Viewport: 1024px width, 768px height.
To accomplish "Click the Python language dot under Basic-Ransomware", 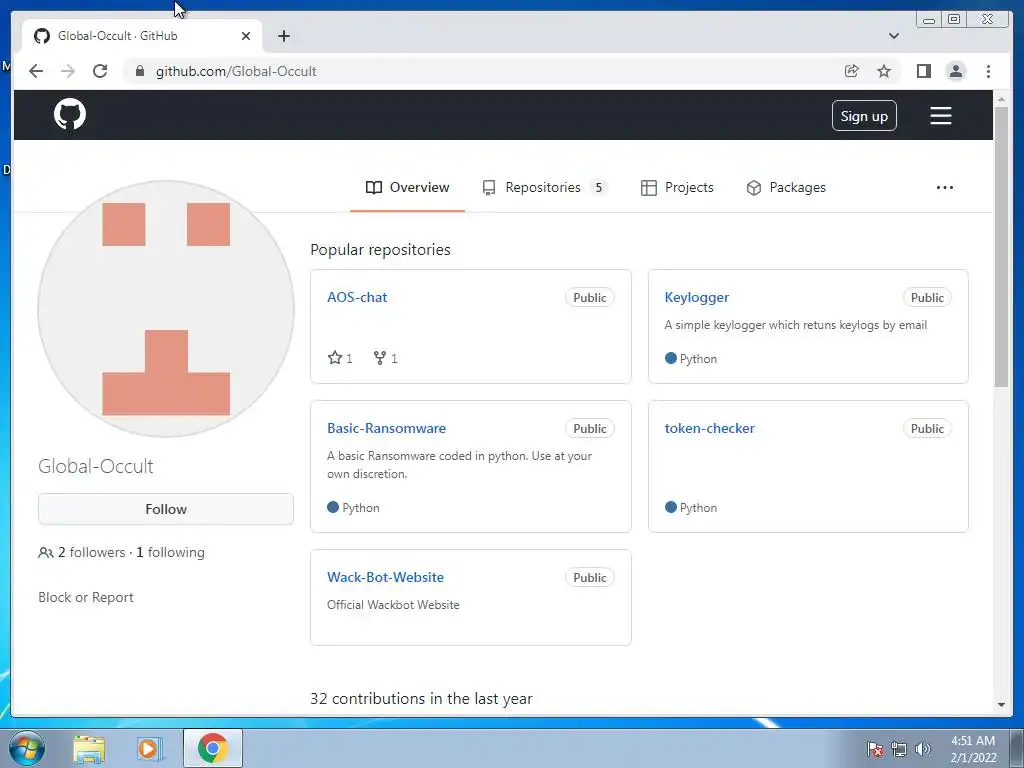I will [333, 507].
